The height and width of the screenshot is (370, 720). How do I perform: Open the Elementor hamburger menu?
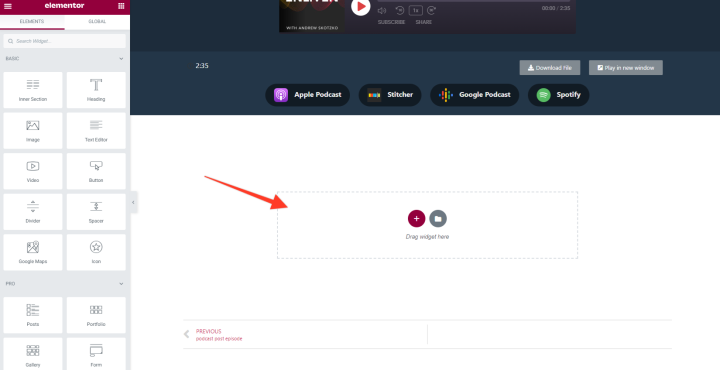pos(8,6)
